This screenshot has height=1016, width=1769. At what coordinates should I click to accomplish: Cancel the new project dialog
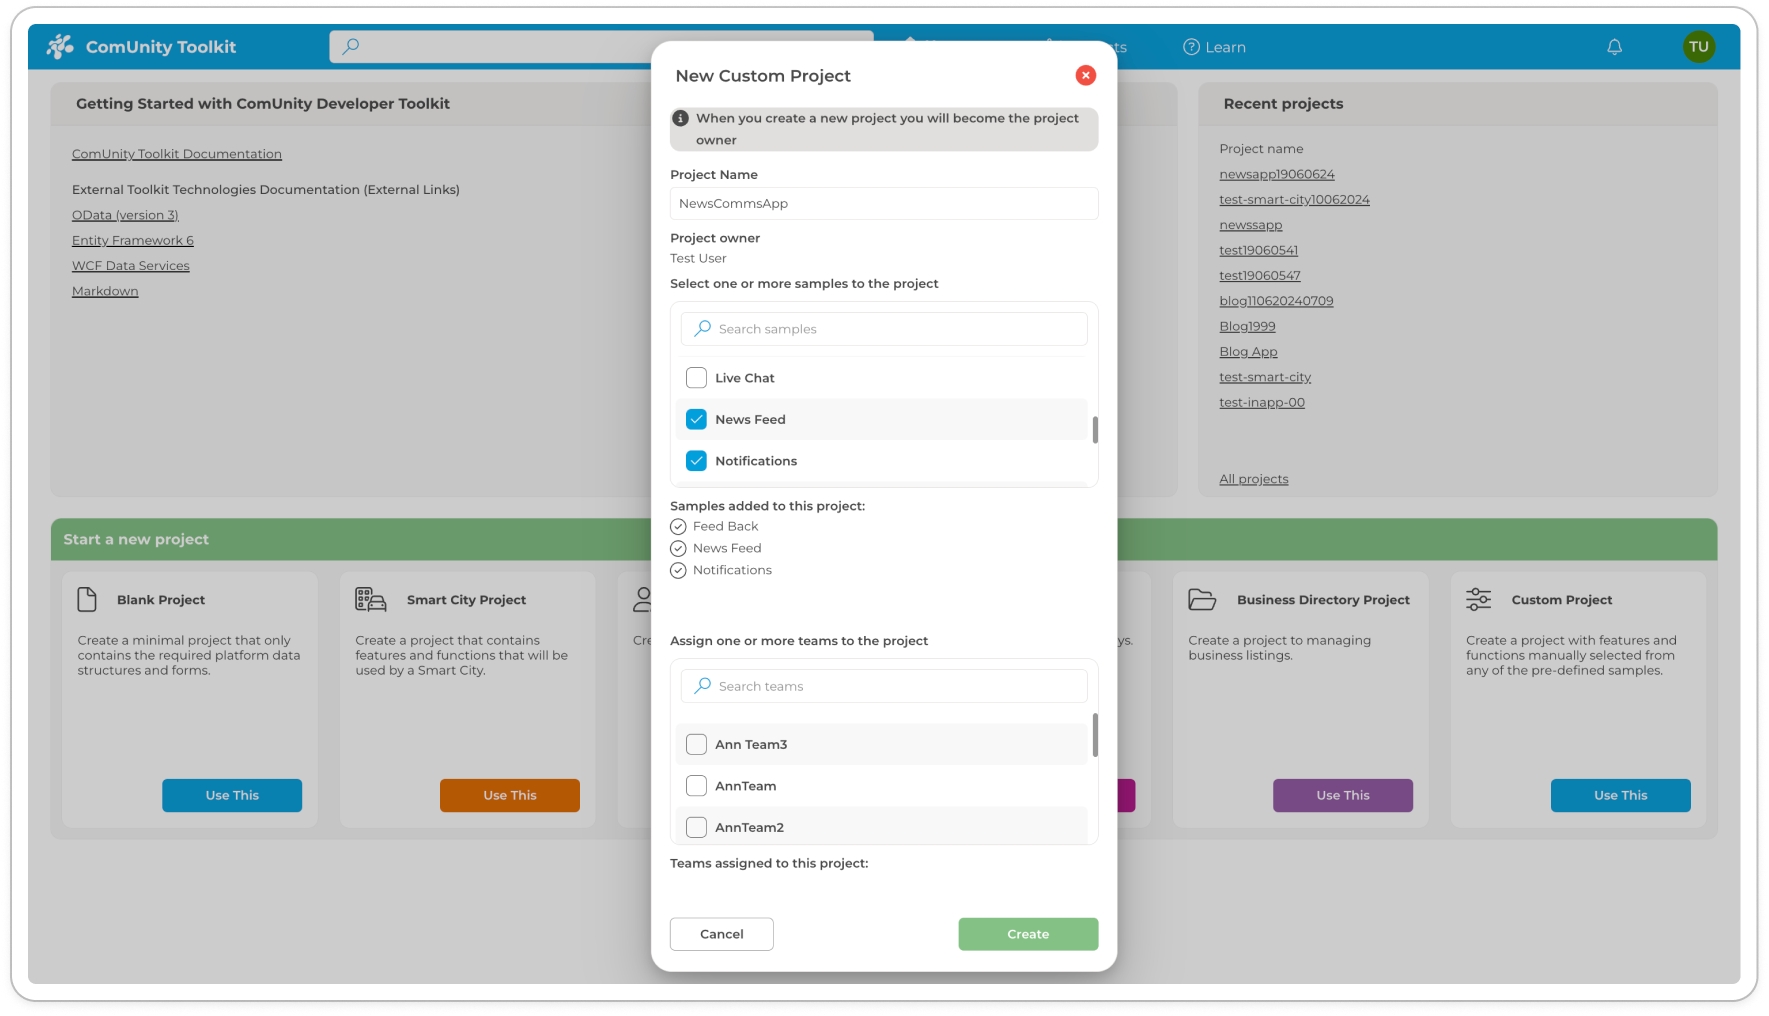[721, 934]
